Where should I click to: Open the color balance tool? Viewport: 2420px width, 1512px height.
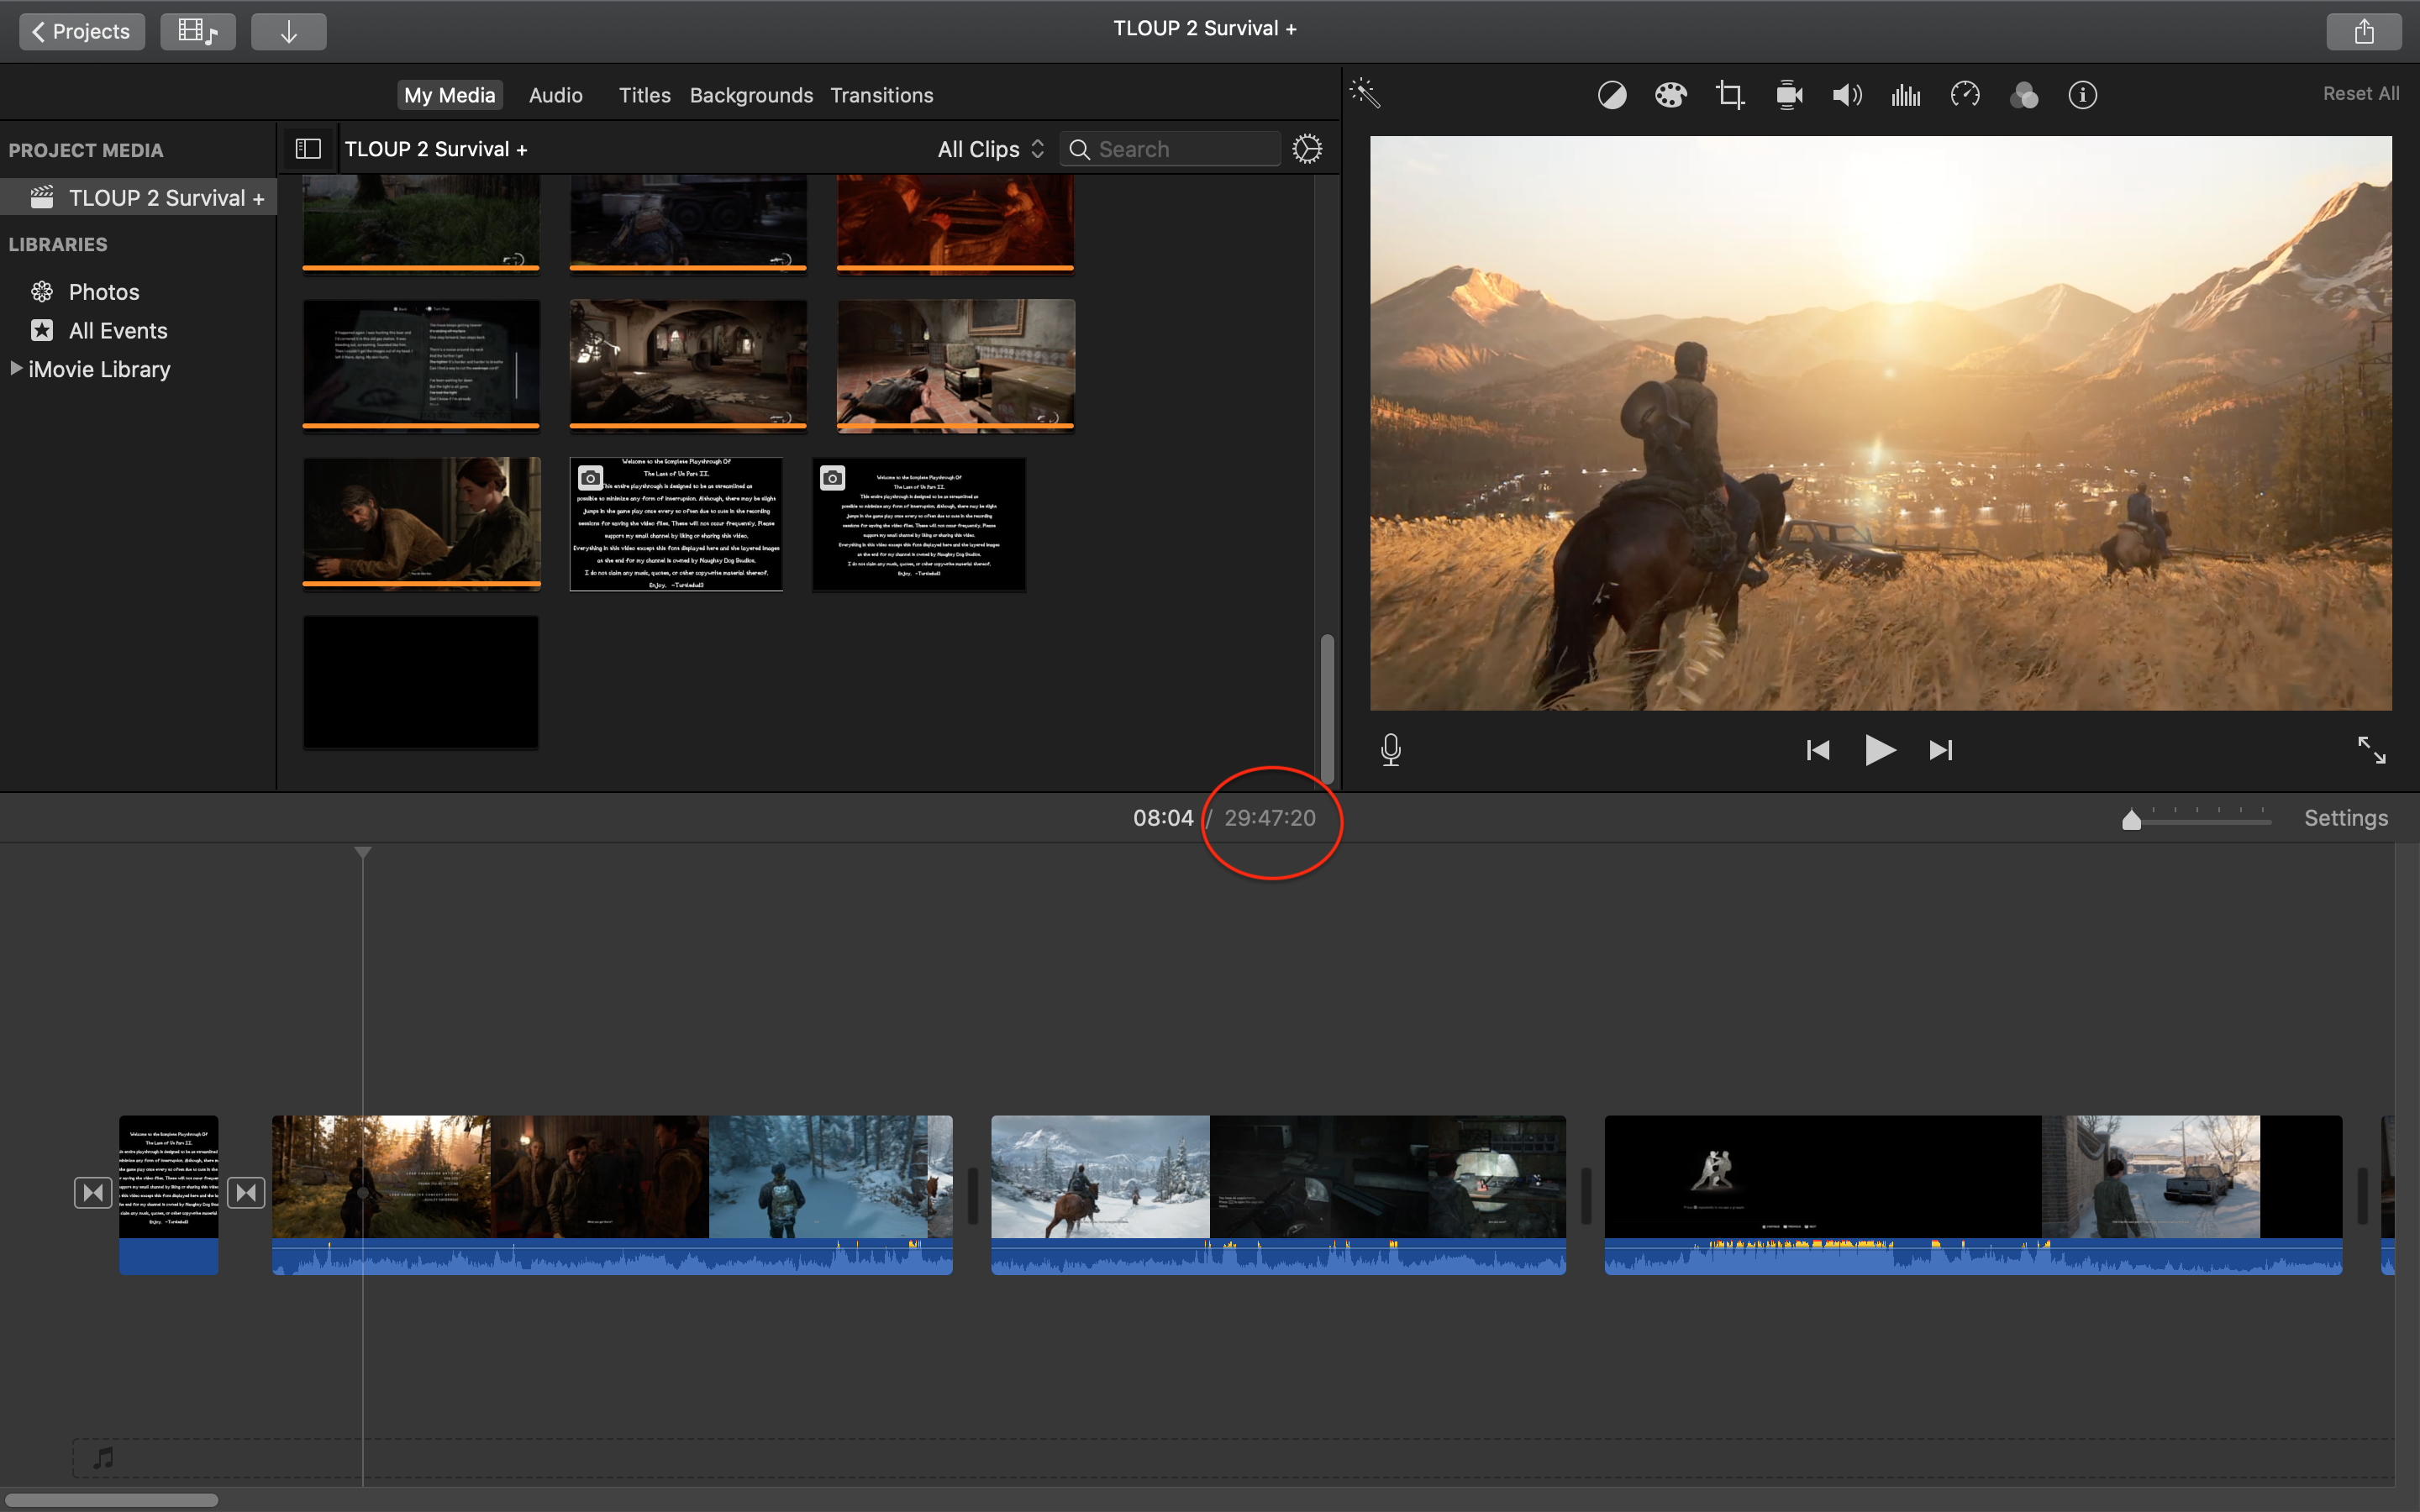click(1611, 95)
